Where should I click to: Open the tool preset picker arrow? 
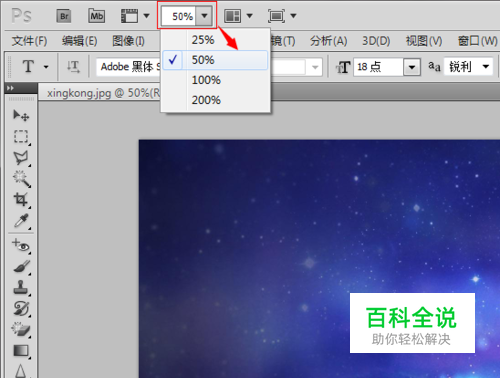(46, 67)
